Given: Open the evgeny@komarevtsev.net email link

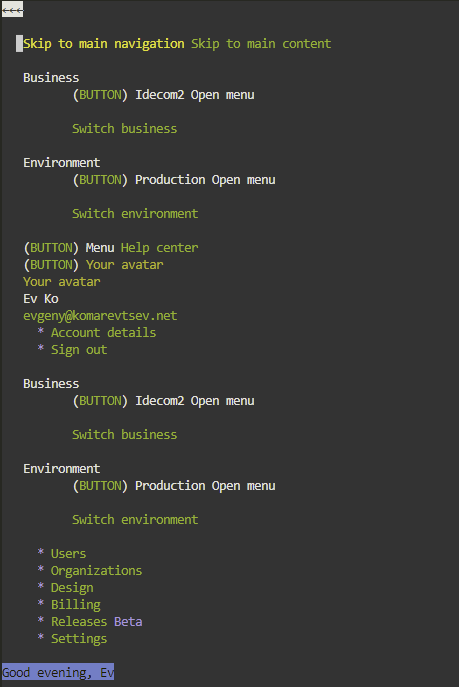Looking at the screenshot, I should [100, 316].
